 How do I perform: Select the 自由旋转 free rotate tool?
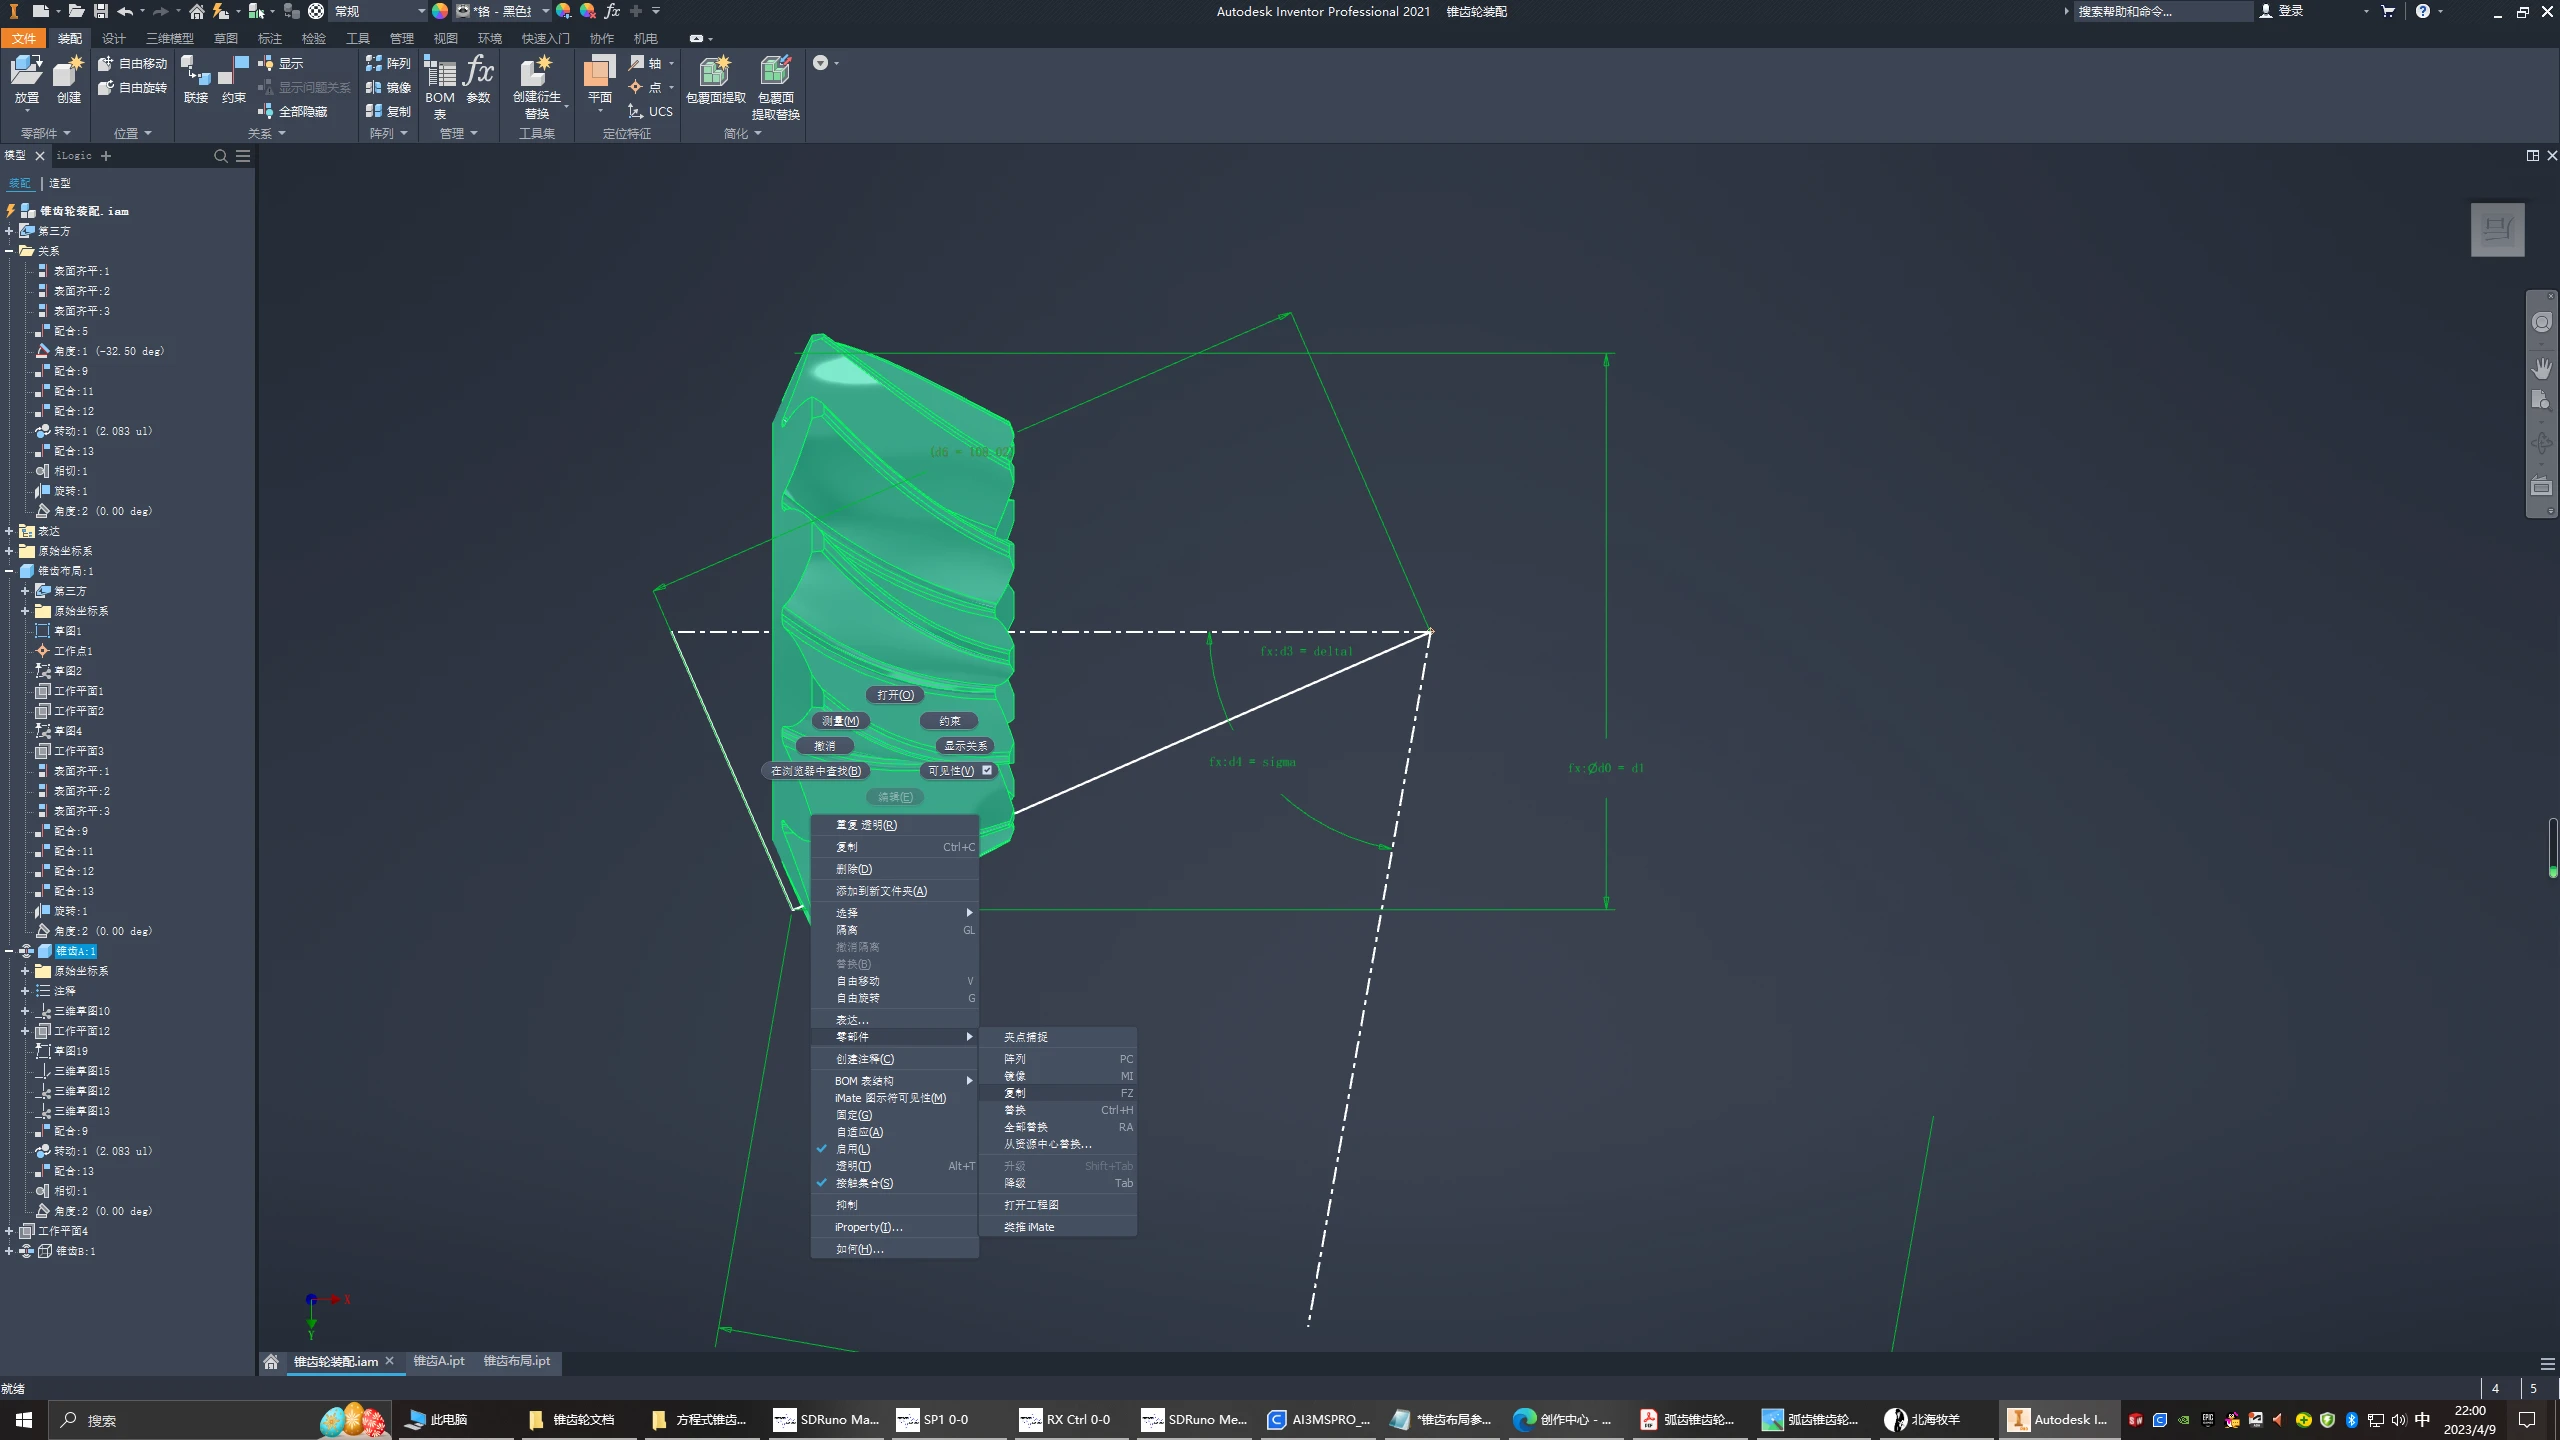[x=132, y=87]
